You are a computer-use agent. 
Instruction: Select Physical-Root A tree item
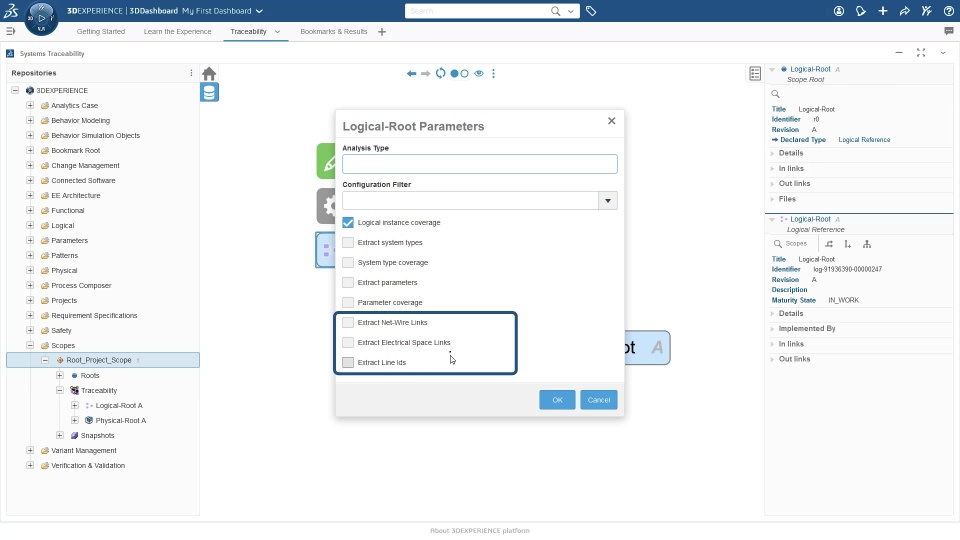click(x=121, y=421)
